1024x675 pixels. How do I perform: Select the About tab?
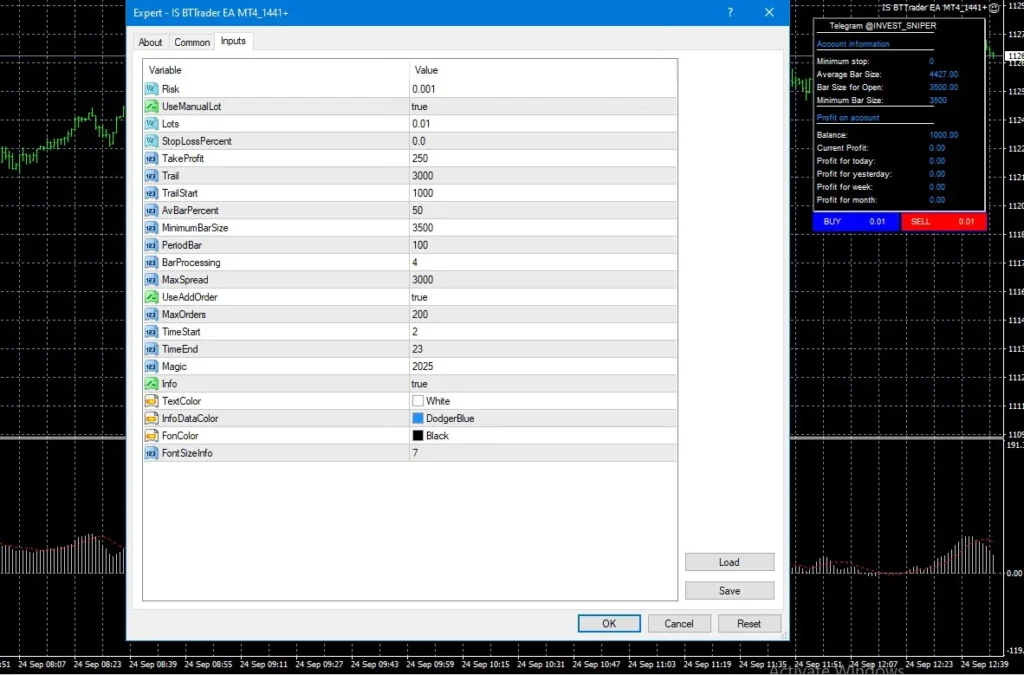tap(150, 41)
